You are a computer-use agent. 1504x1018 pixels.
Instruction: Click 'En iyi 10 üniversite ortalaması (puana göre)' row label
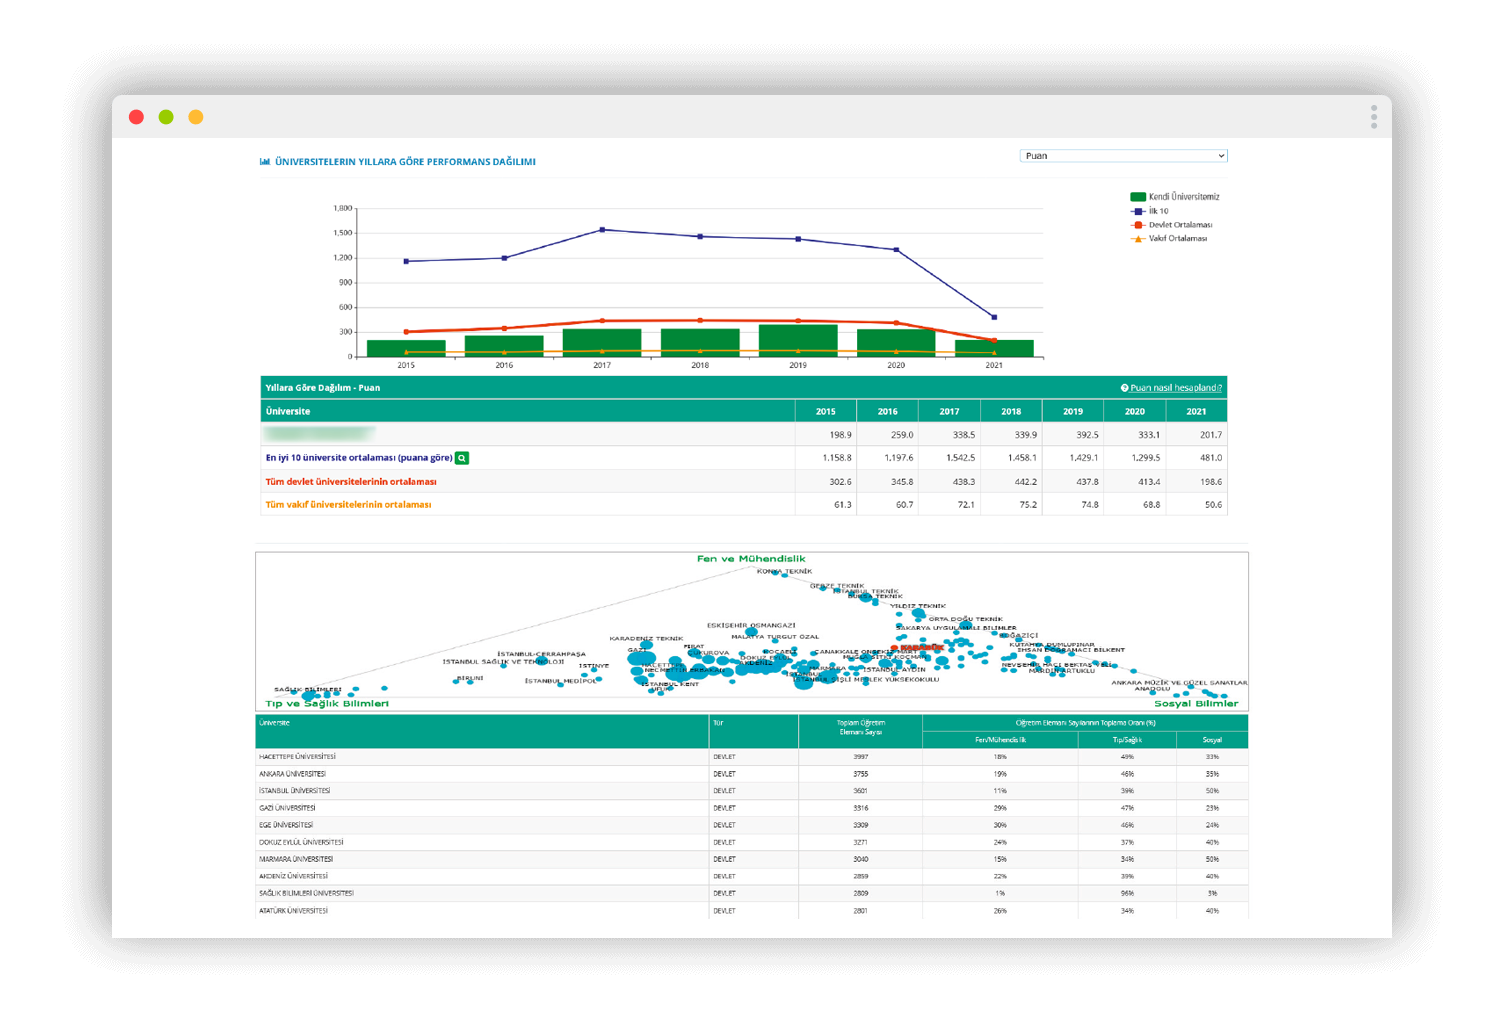(x=359, y=458)
